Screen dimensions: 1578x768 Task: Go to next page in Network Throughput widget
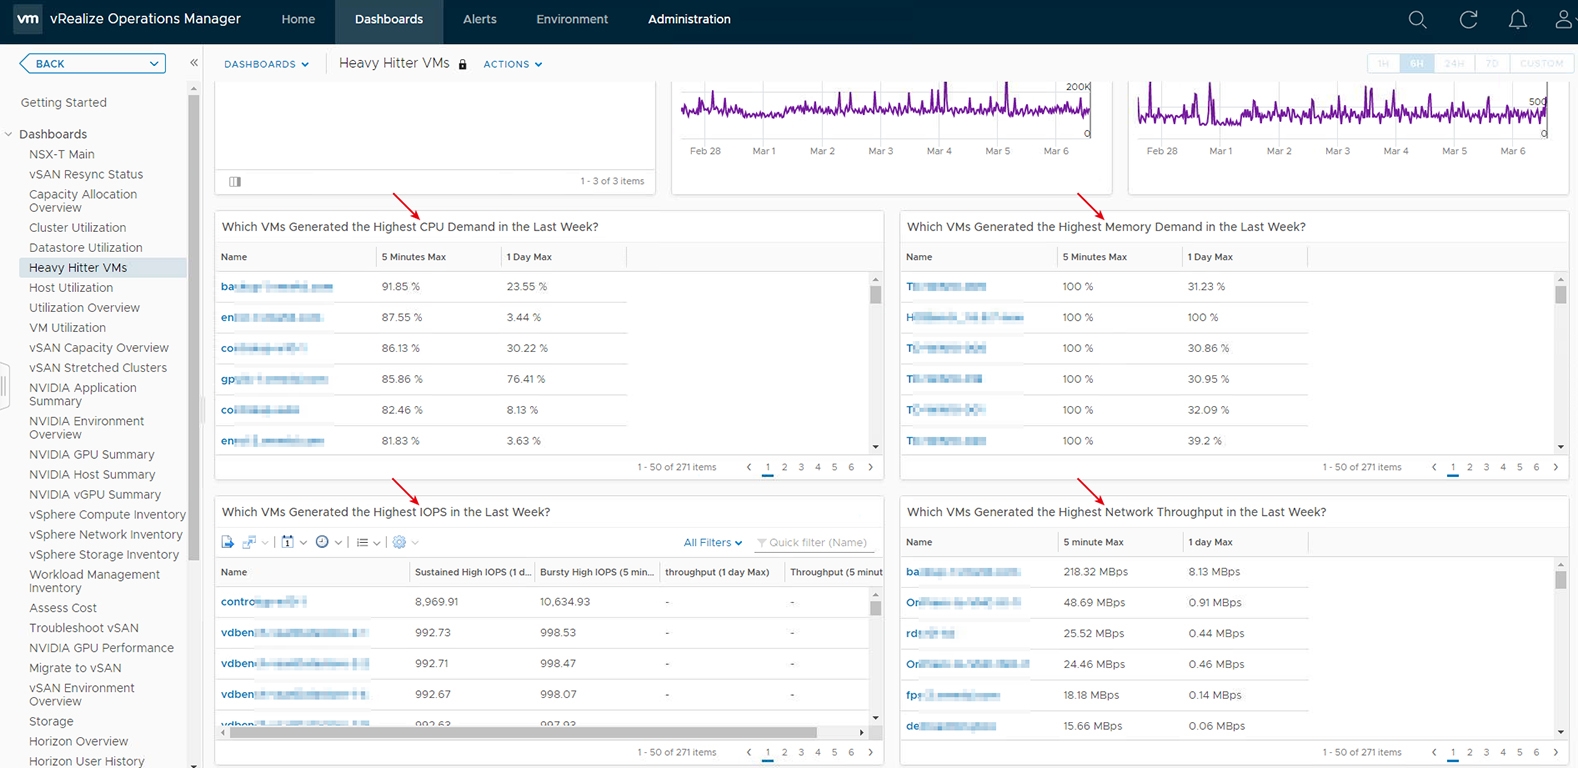(x=1555, y=752)
